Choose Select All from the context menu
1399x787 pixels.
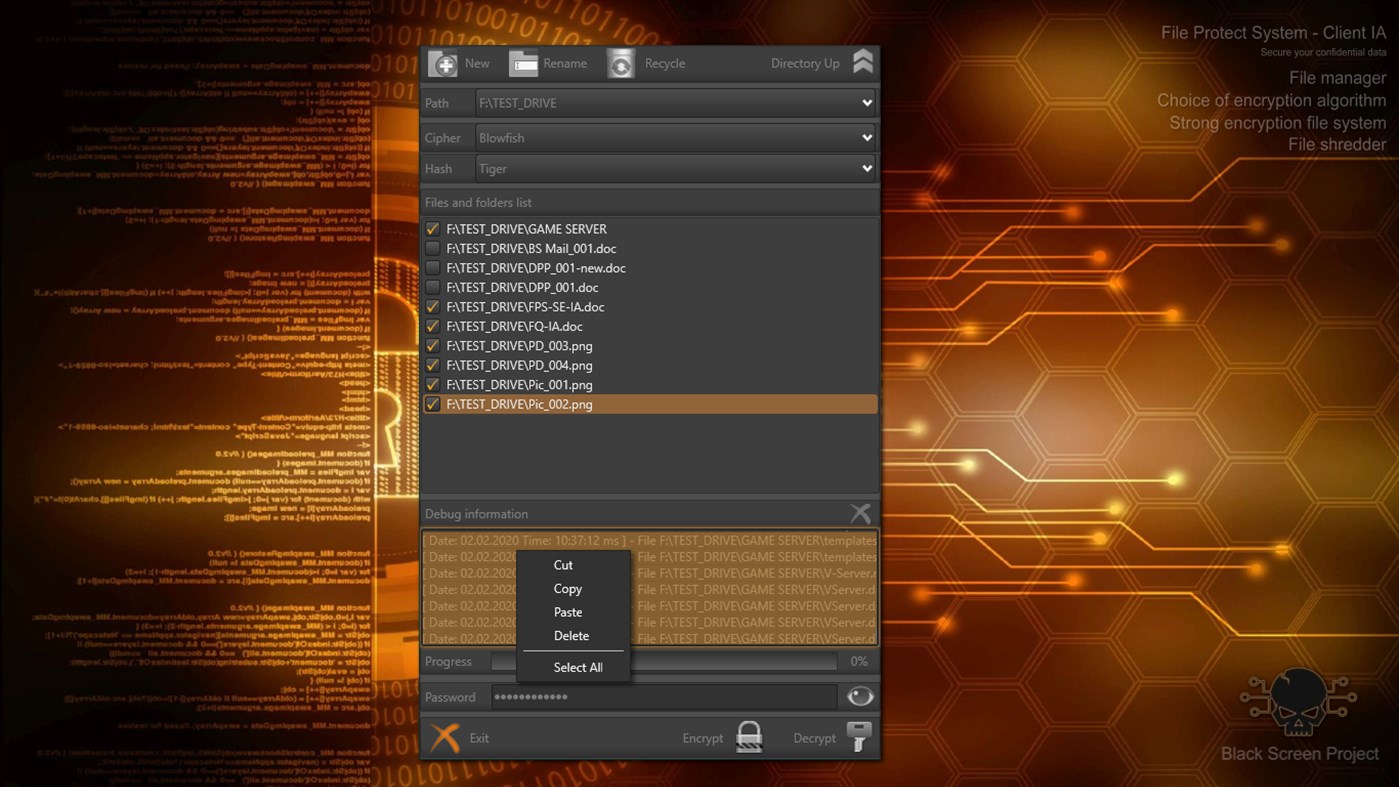577,667
